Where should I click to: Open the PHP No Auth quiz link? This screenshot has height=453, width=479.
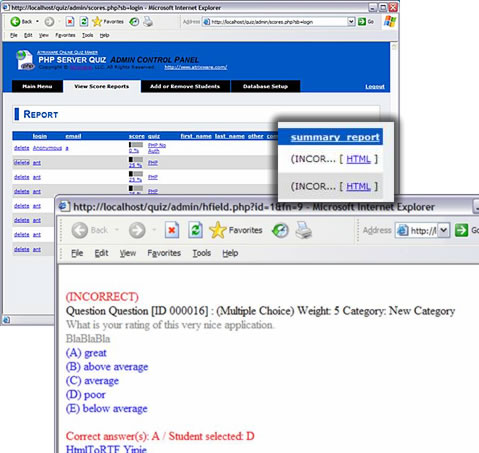(157, 148)
